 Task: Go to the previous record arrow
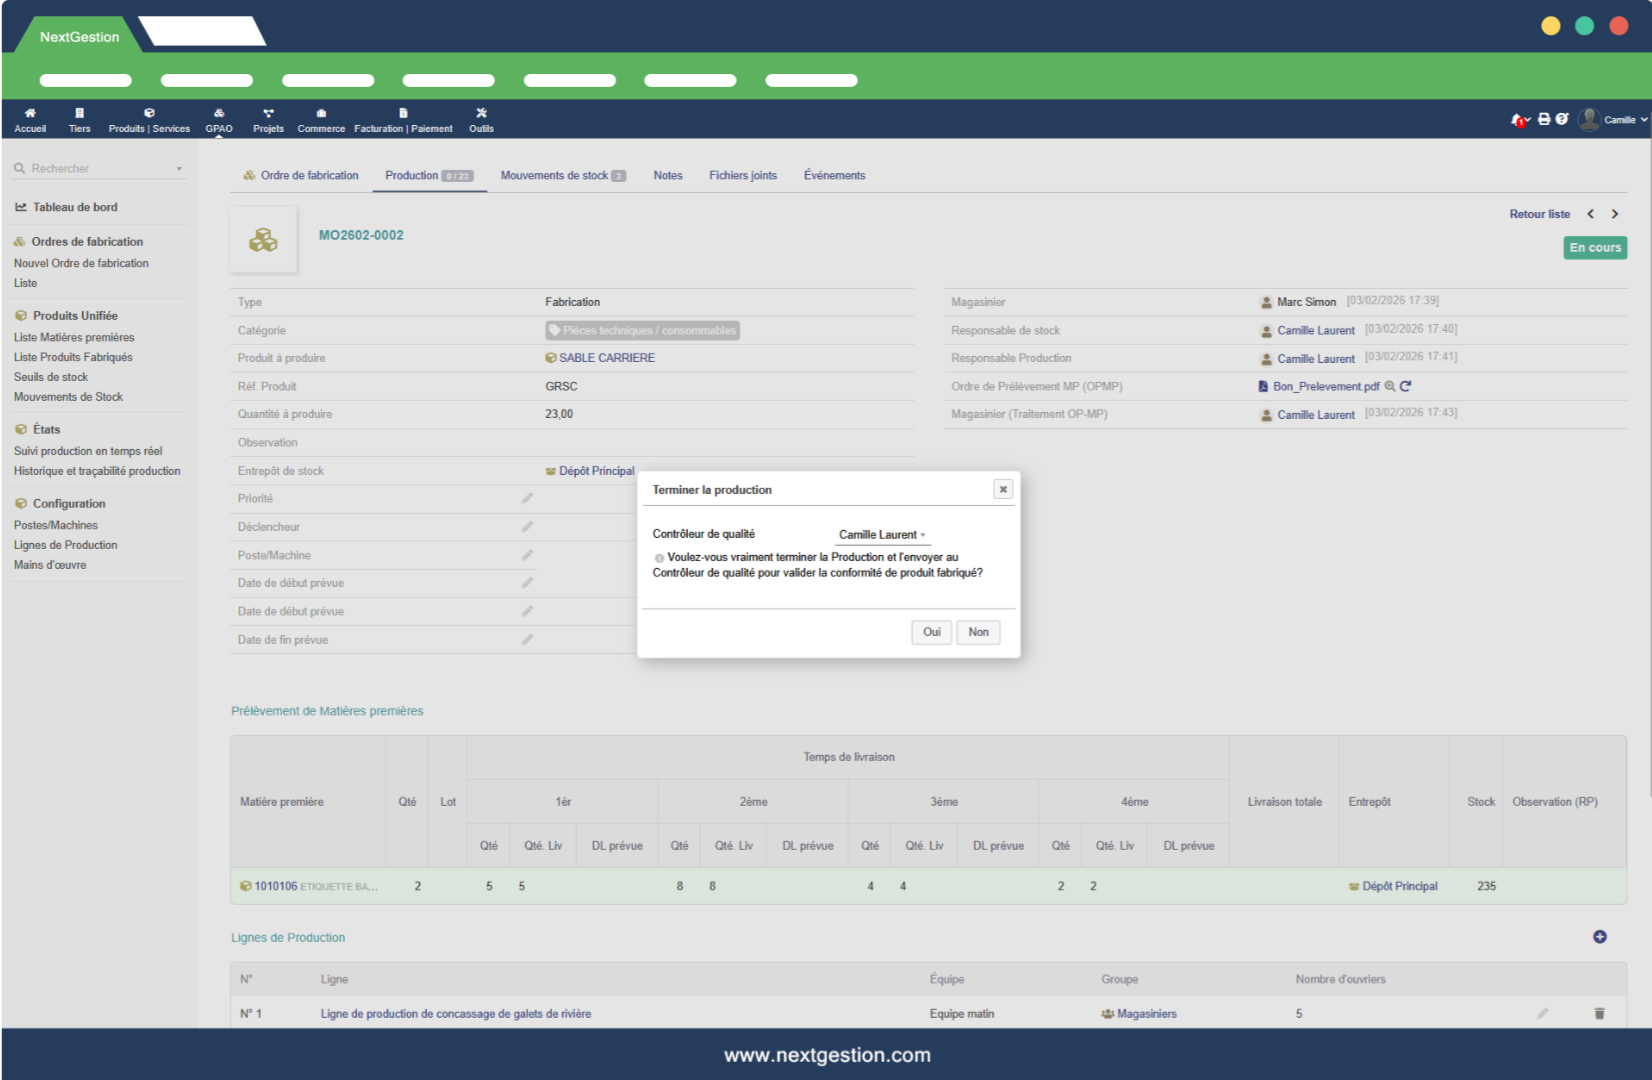(x=1590, y=214)
